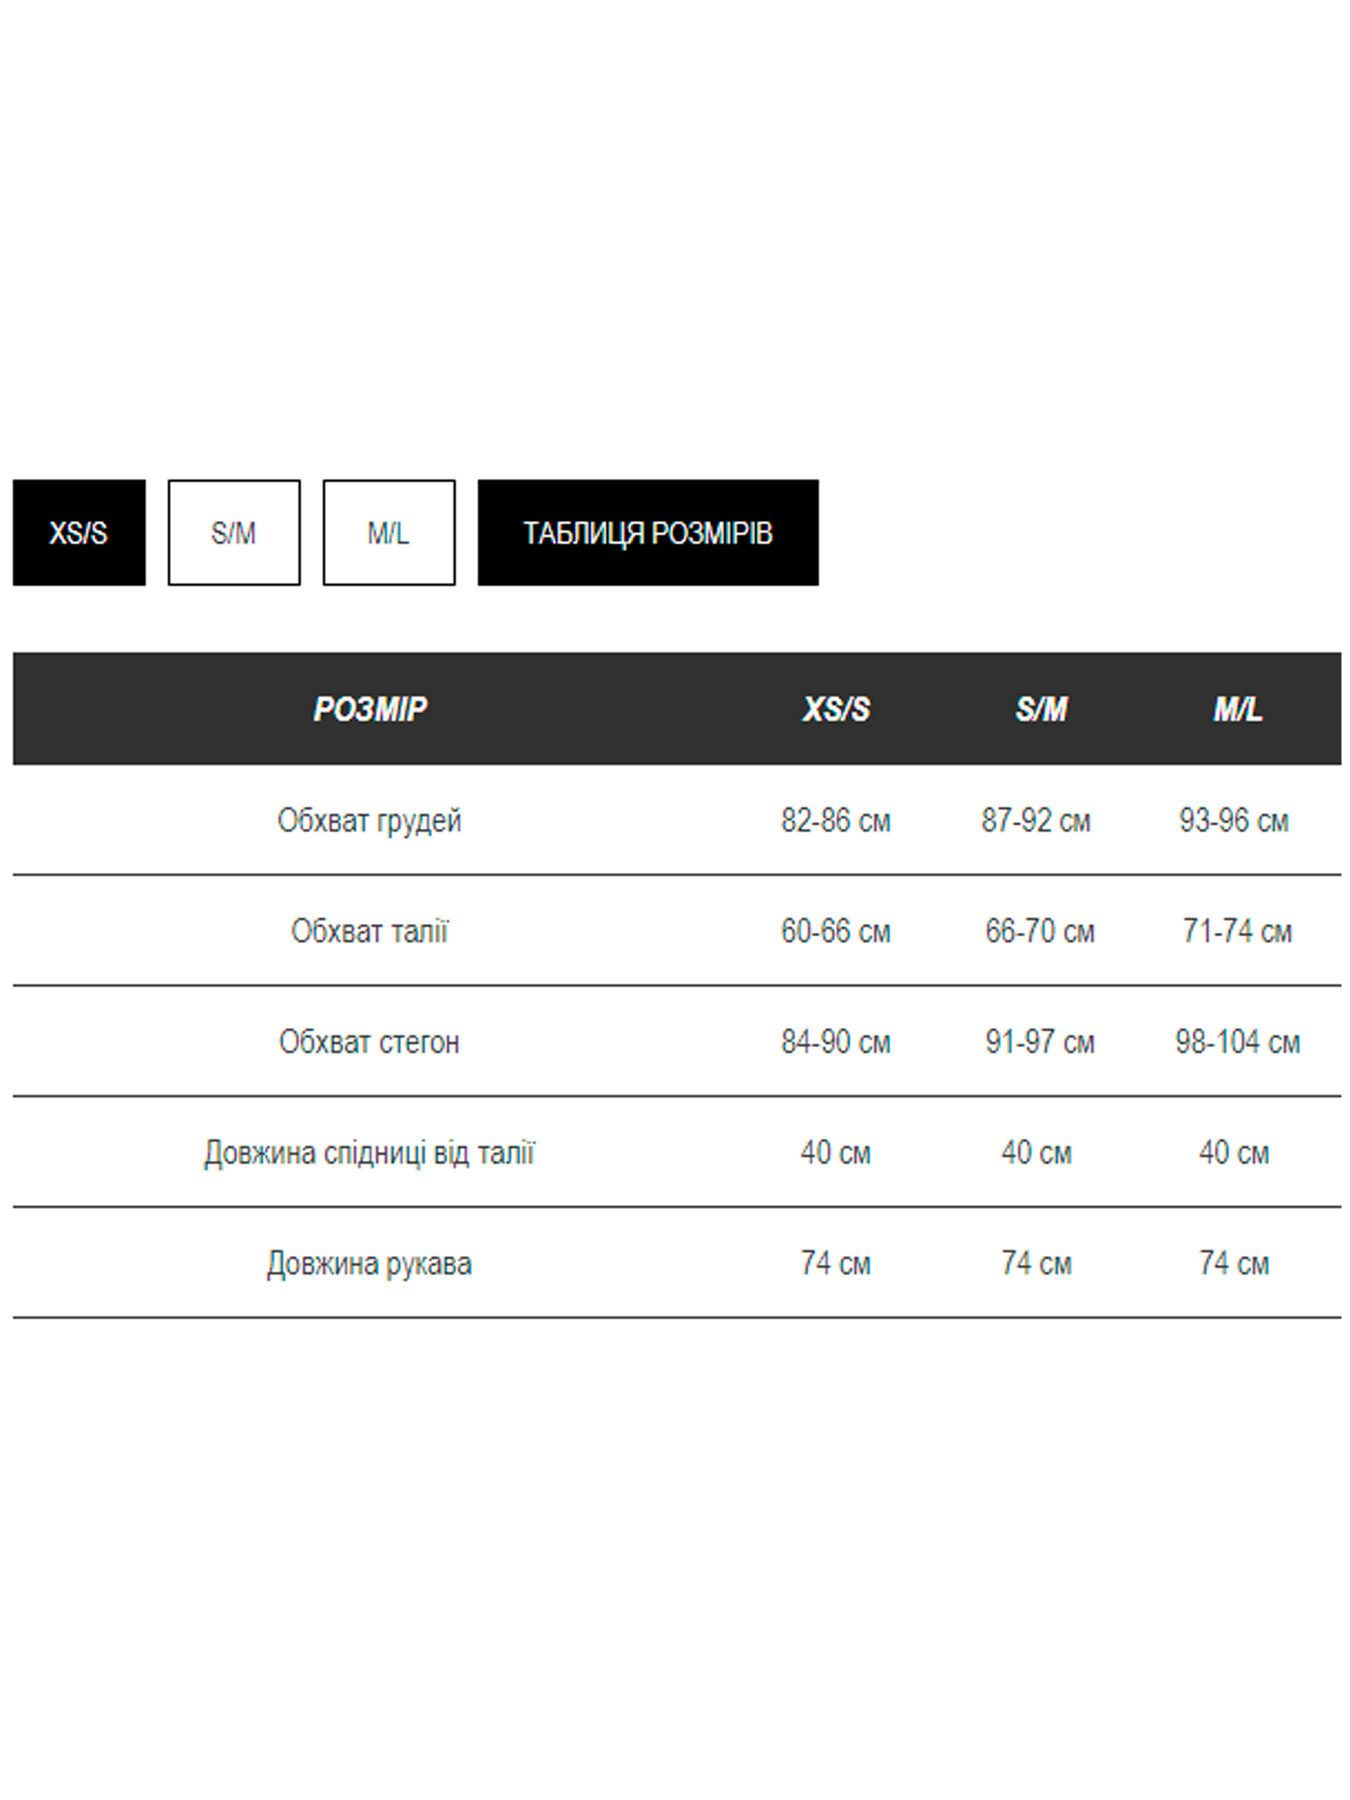Click the 60-66 см waist value

(x=836, y=931)
